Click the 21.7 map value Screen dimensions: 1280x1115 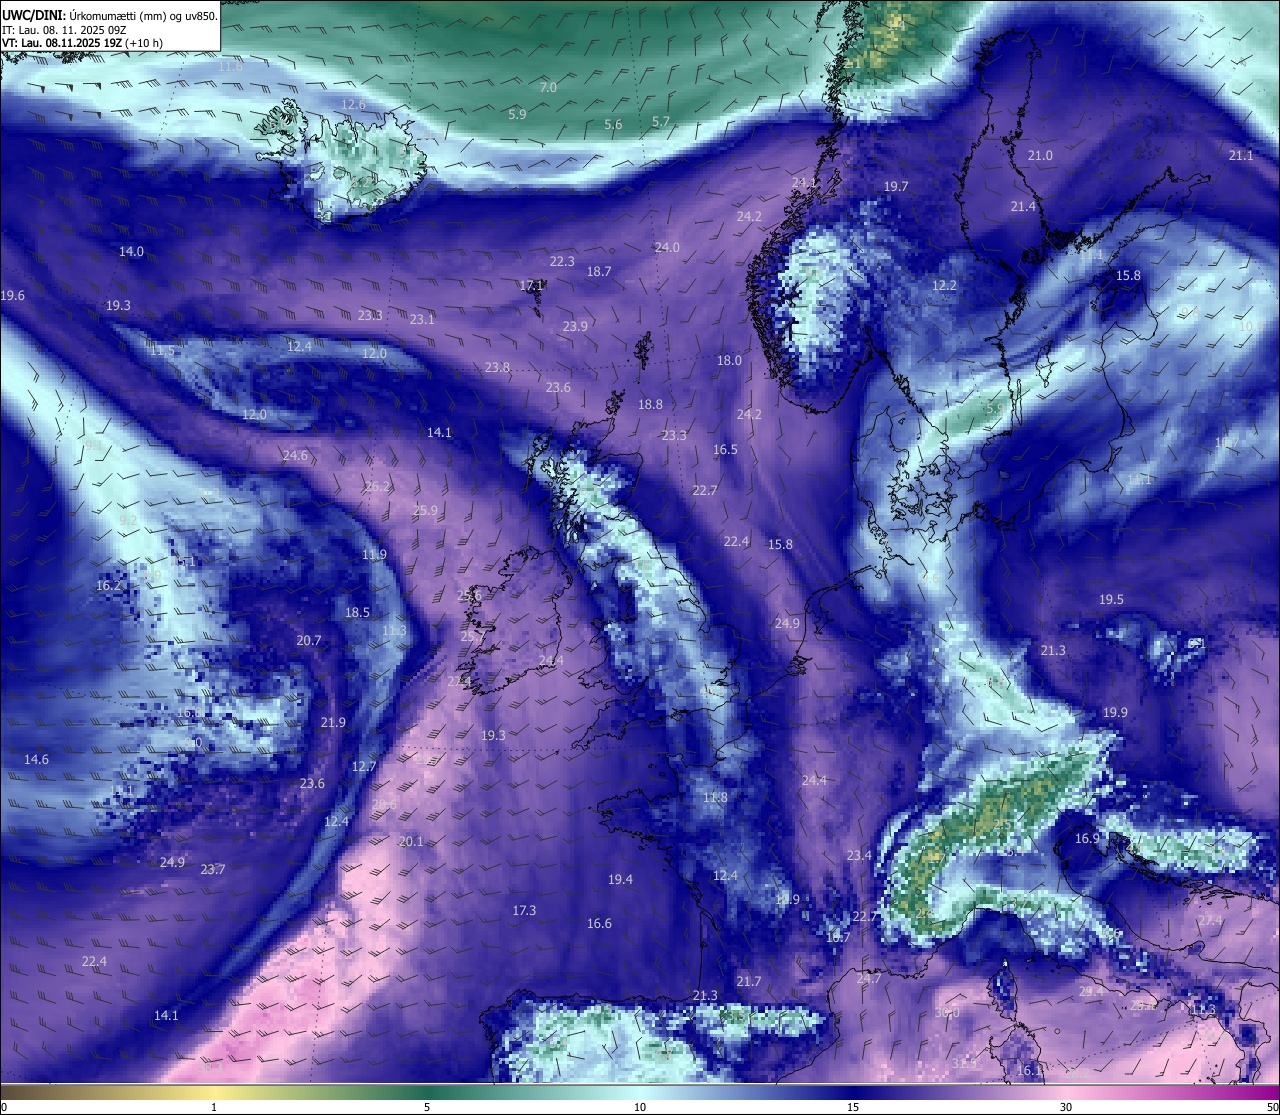click(x=748, y=982)
